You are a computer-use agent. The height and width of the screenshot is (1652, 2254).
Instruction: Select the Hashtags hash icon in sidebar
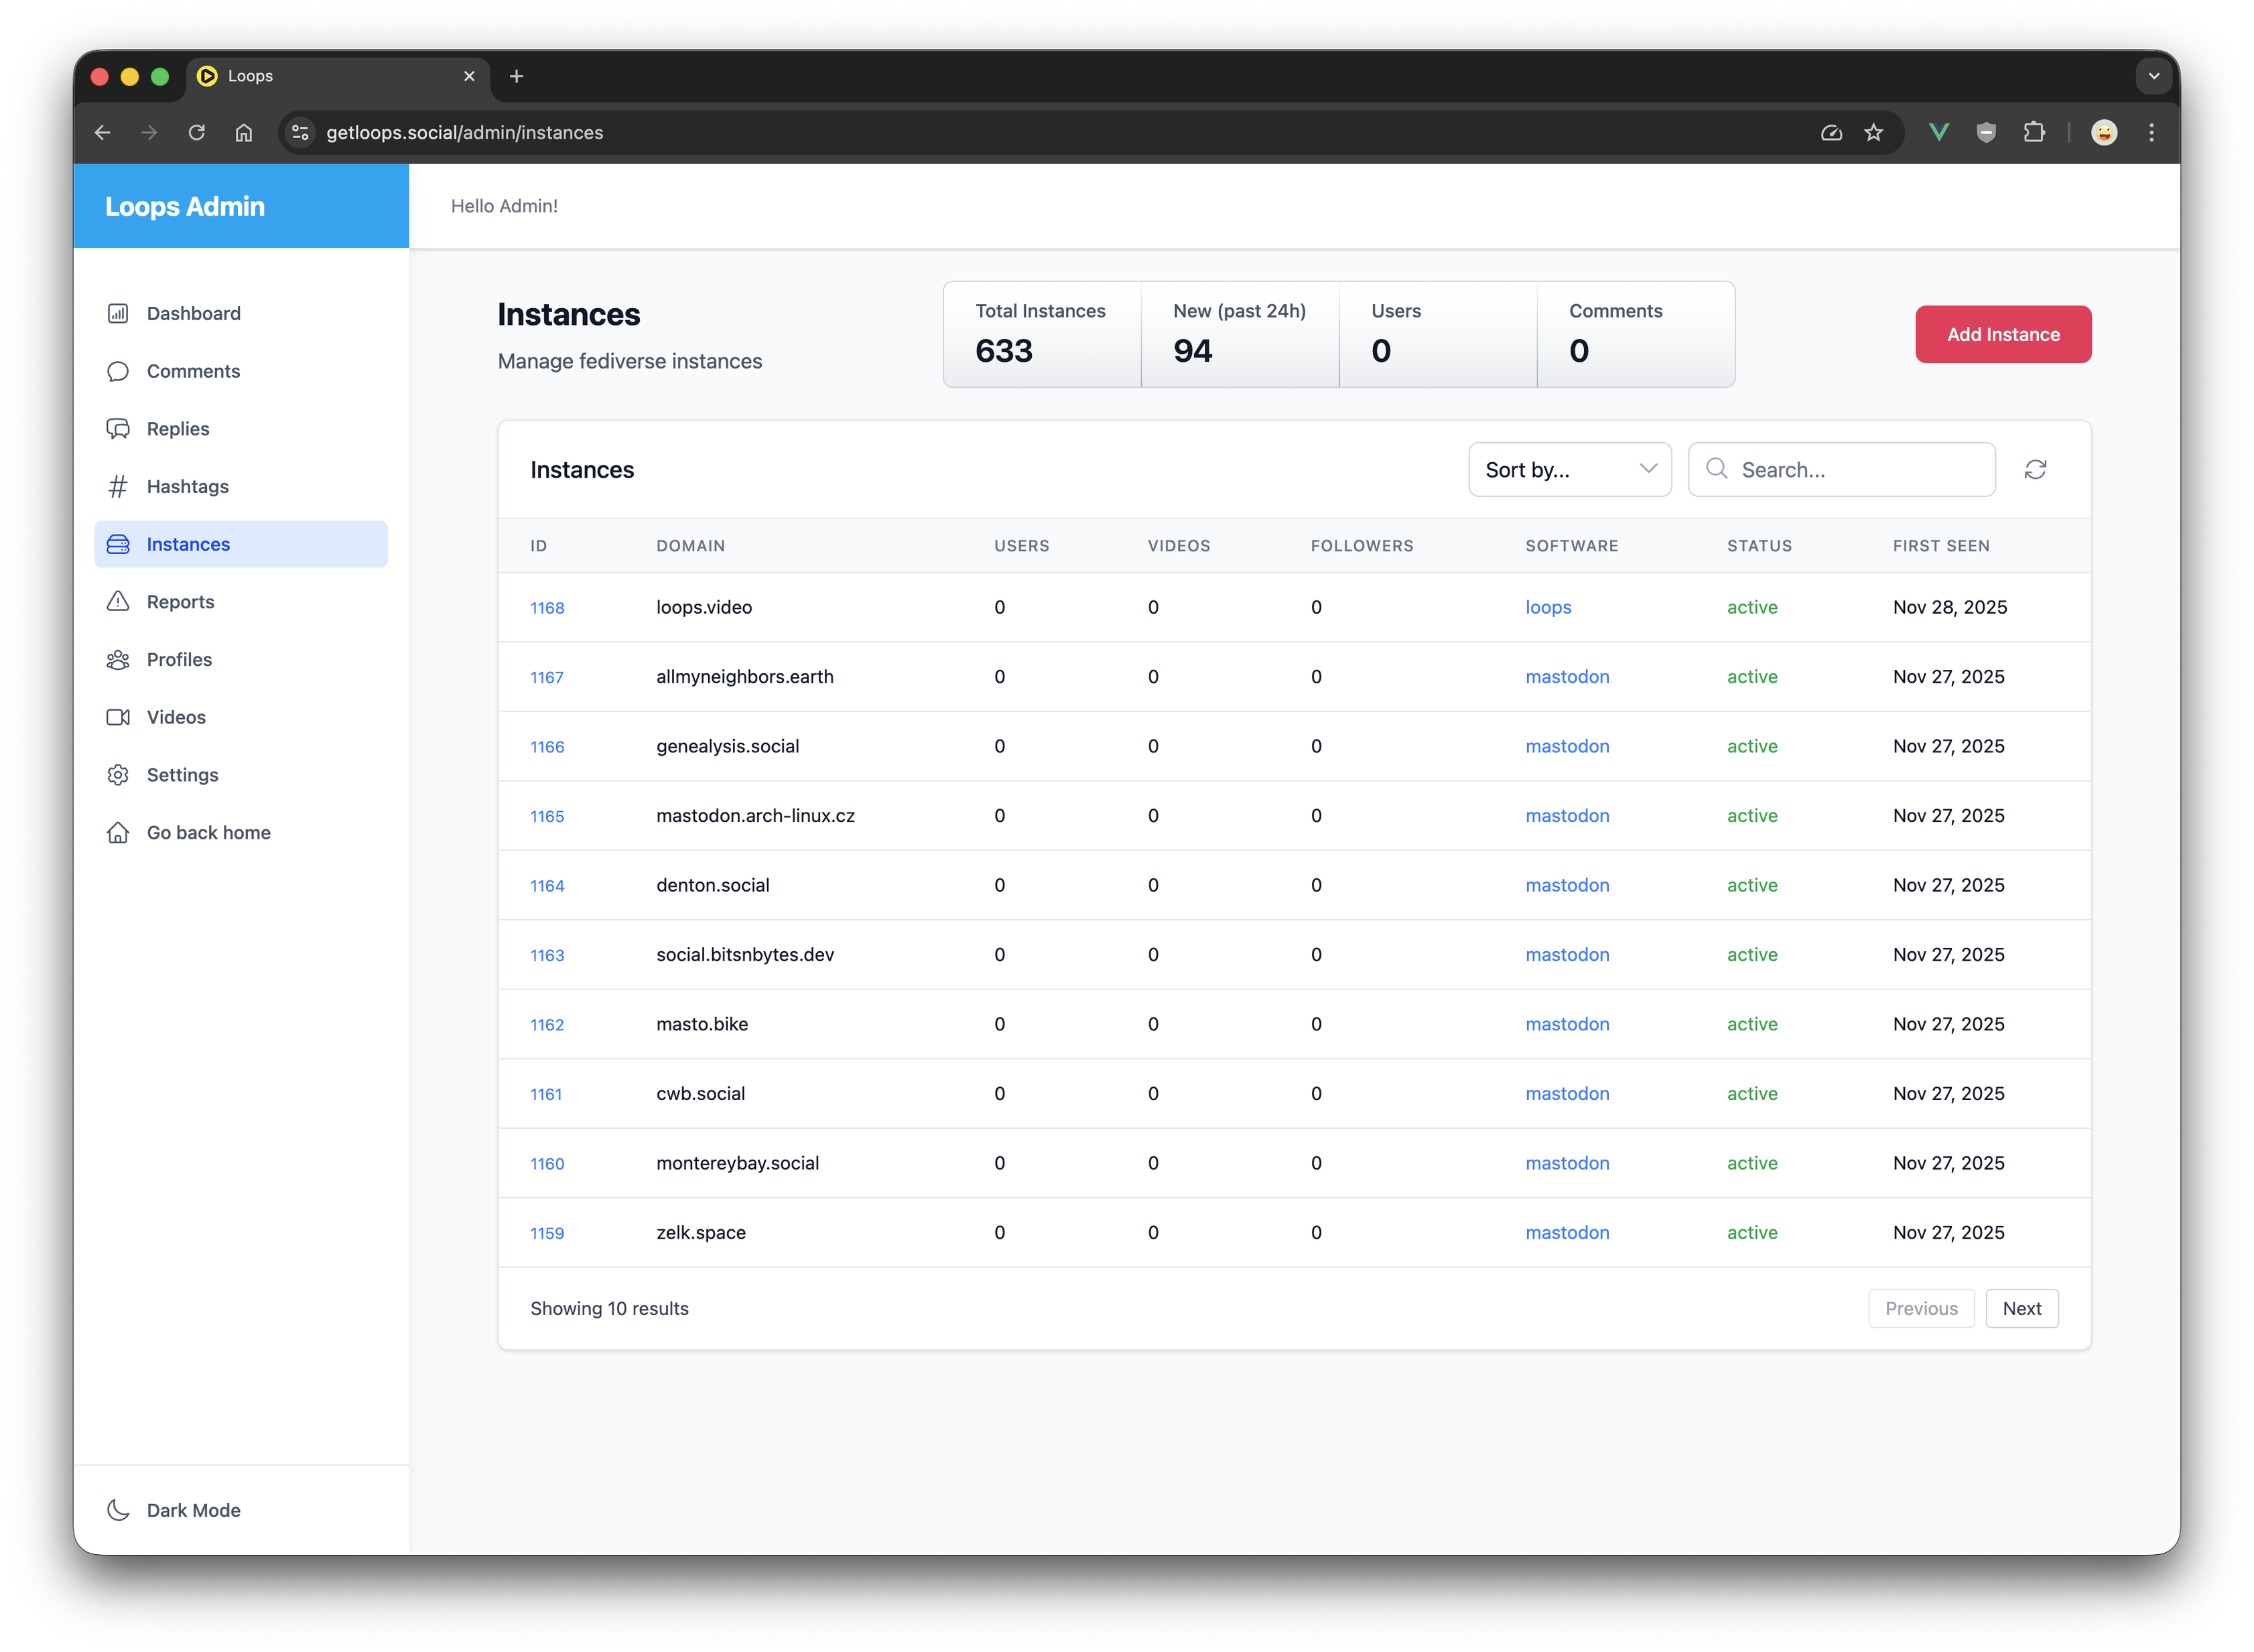pyautogui.click(x=118, y=487)
